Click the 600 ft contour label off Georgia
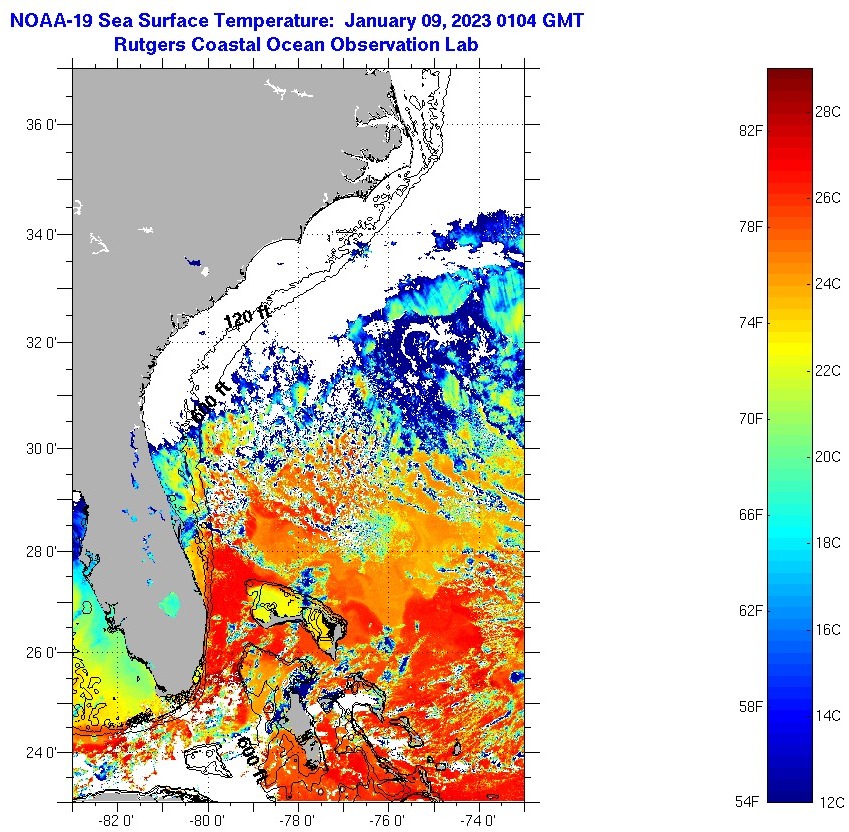Image resolution: width=849 pixels, height=832 pixels. point(211,401)
